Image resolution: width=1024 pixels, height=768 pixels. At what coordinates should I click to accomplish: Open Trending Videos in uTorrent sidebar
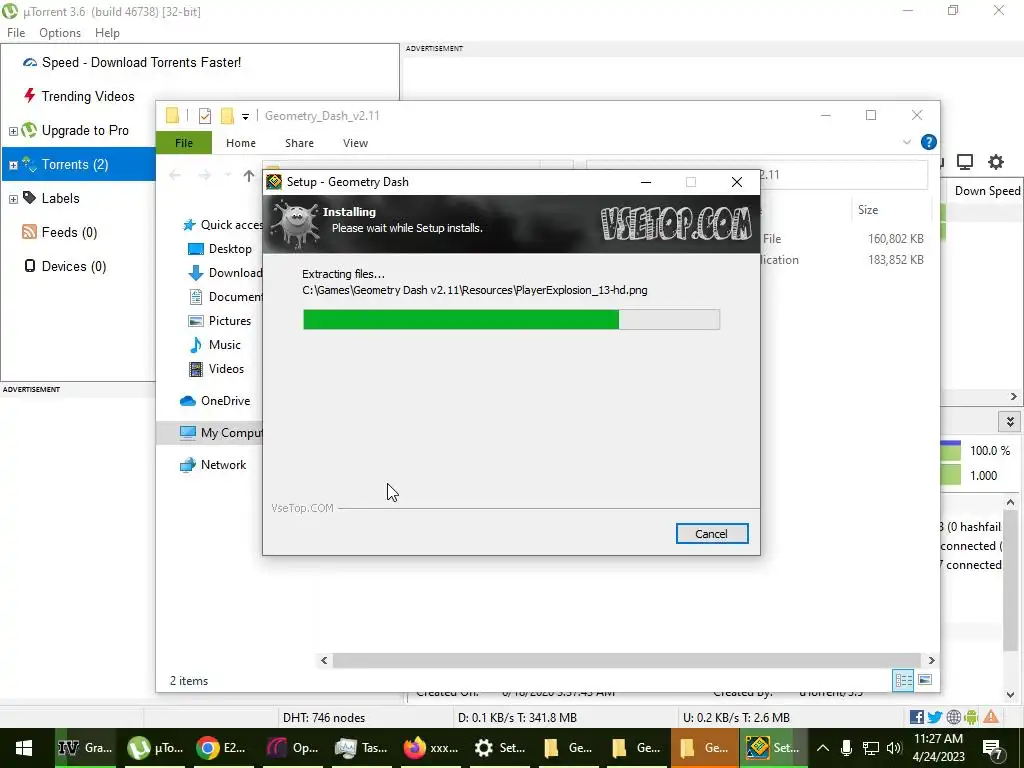(88, 96)
